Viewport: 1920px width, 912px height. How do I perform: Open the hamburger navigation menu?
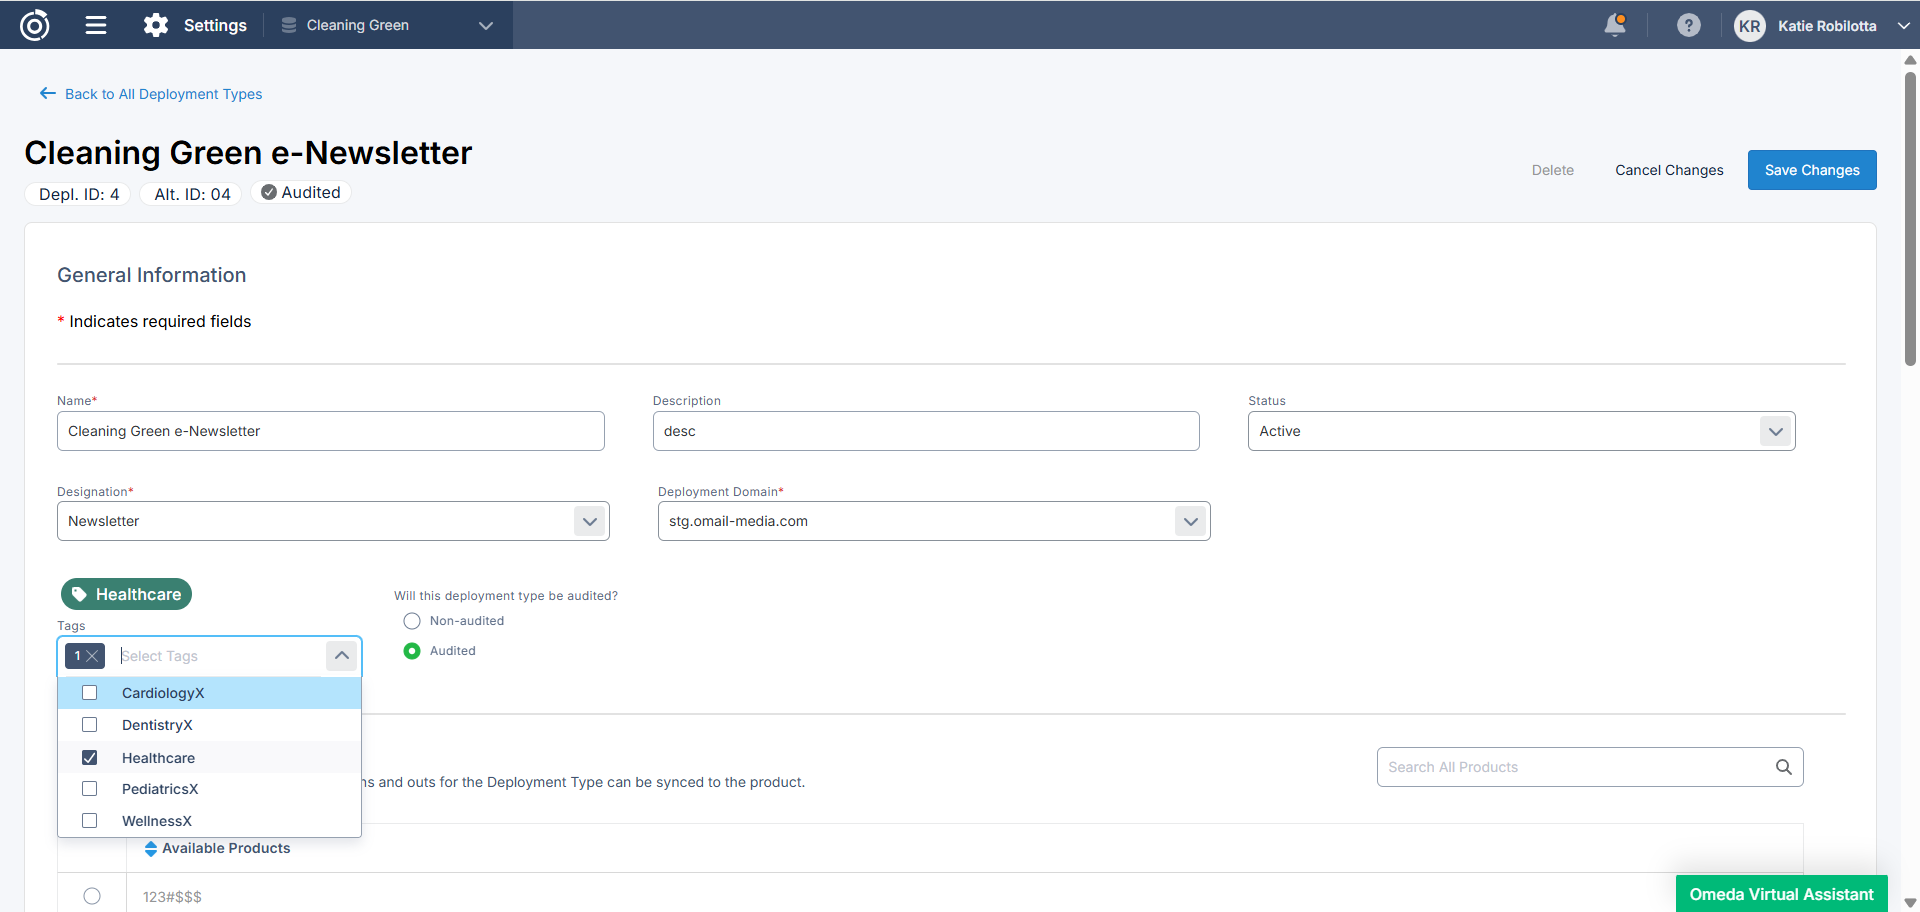pyautogui.click(x=96, y=25)
